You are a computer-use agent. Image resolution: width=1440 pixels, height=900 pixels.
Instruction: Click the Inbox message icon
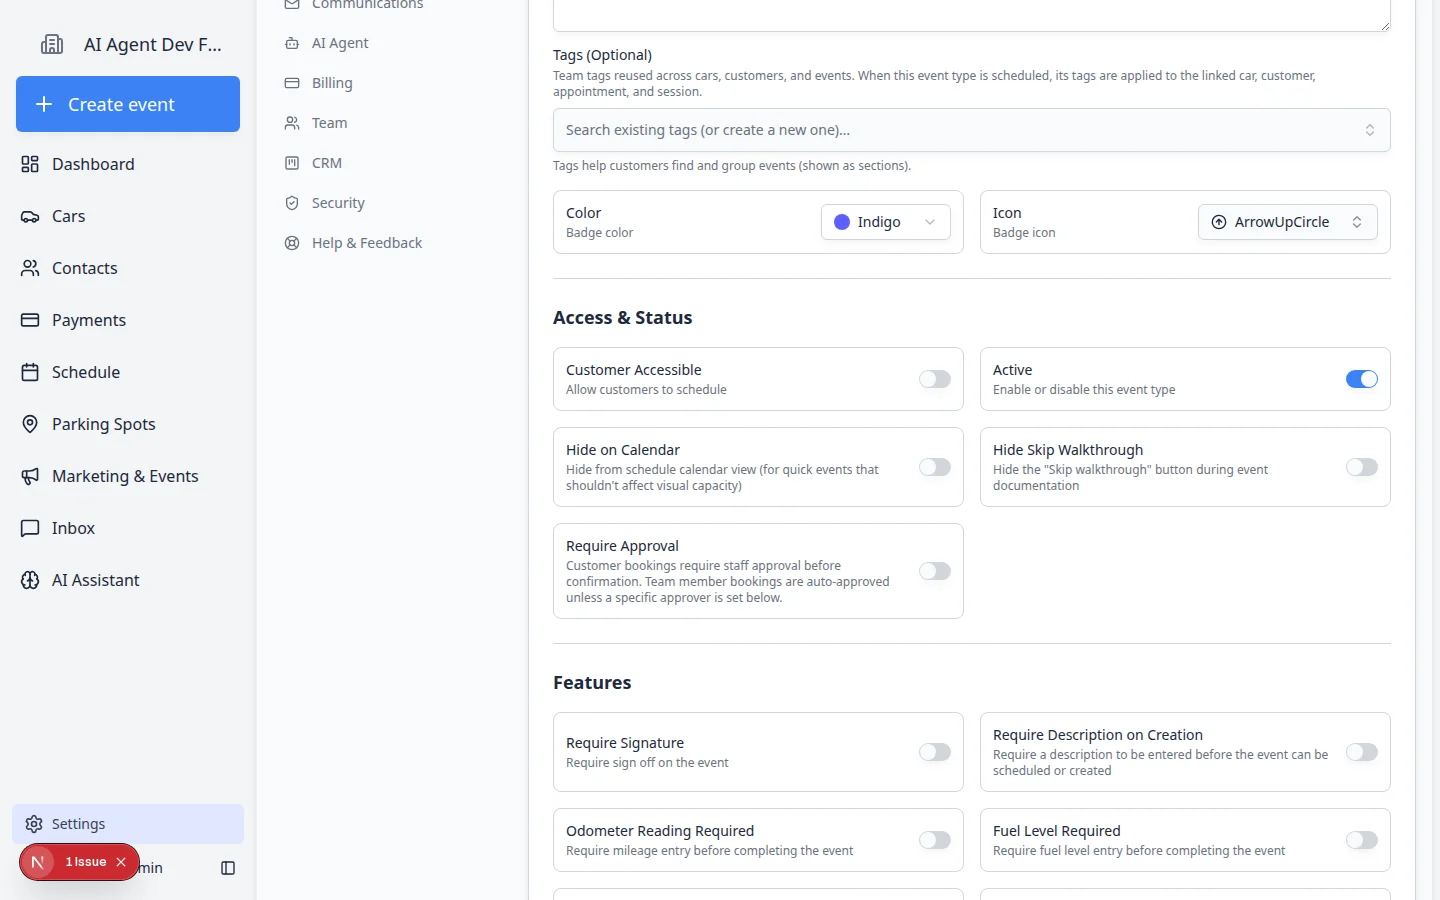(x=30, y=528)
